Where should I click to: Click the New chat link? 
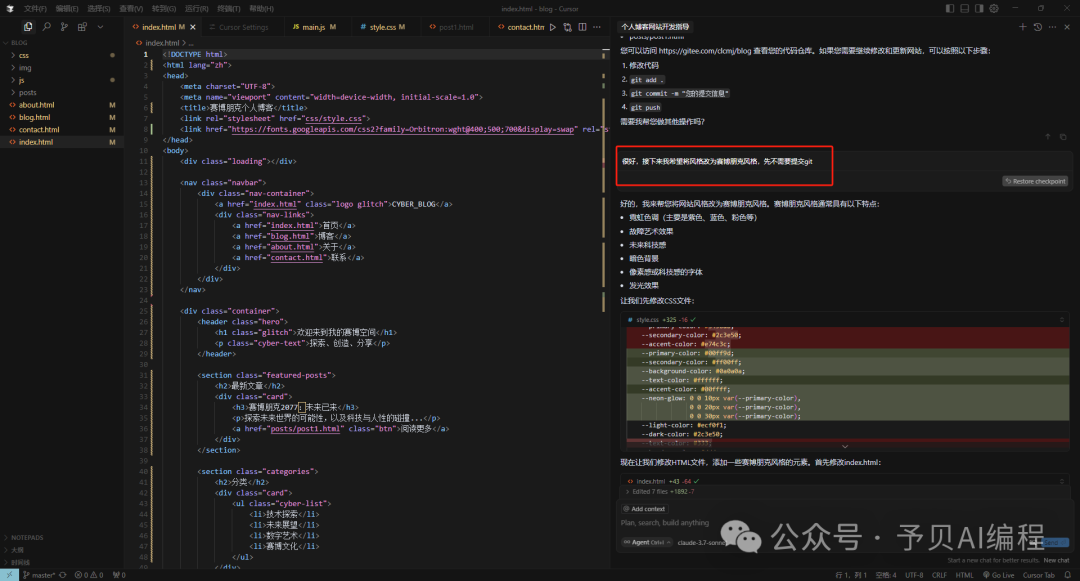click(1056, 560)
